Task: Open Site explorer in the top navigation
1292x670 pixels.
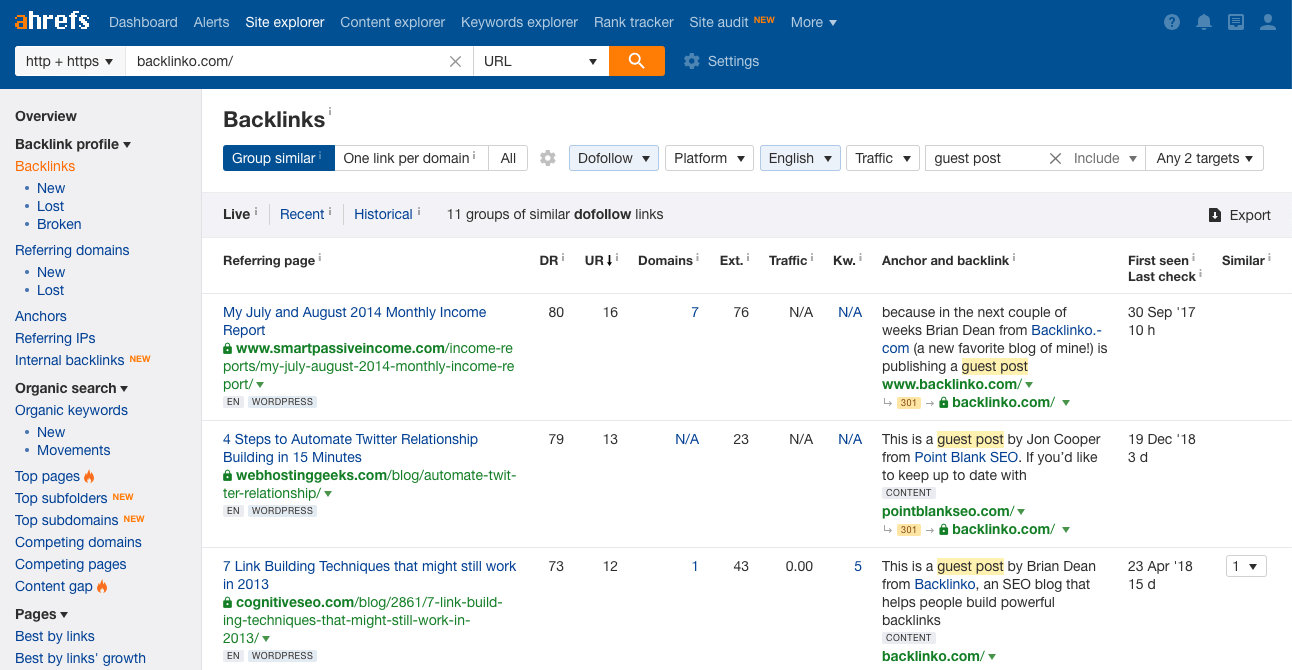Action: click(285, 22)
